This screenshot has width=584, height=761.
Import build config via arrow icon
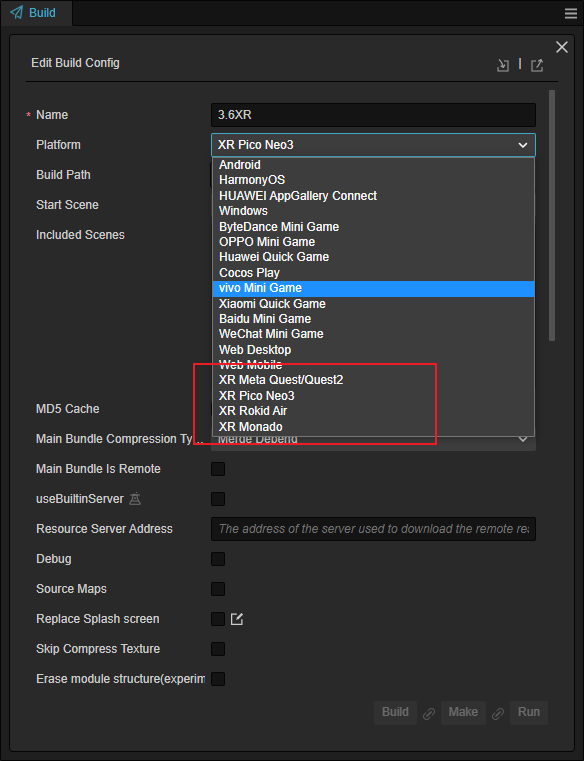(x=503, y=65)
